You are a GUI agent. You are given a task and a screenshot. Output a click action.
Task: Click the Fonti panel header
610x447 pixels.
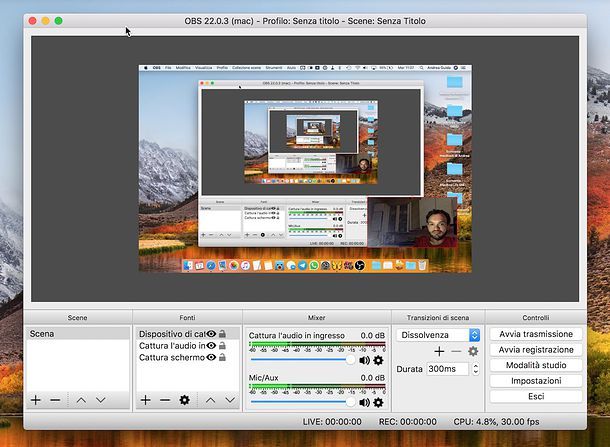pos(187,317)
